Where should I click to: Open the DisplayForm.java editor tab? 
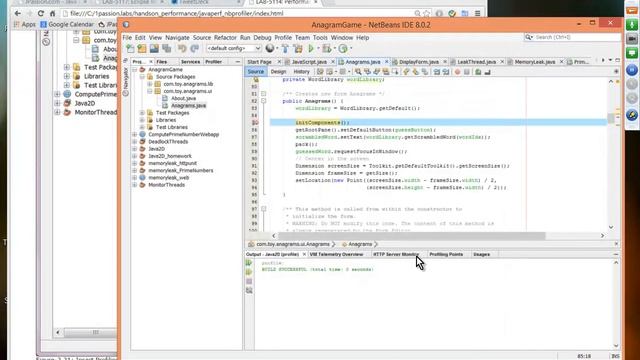pos(418,62)
